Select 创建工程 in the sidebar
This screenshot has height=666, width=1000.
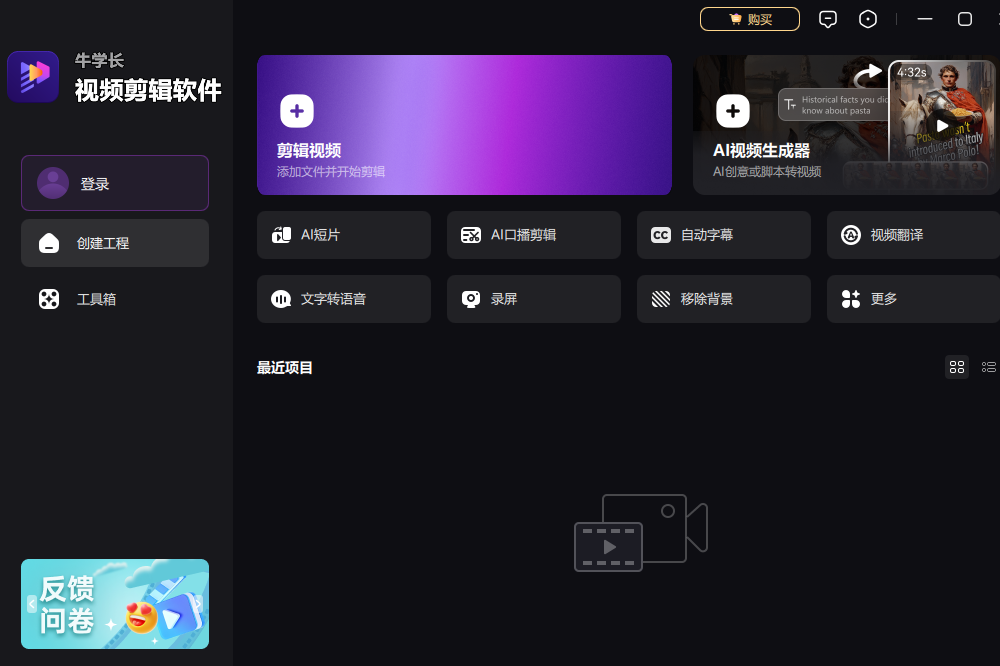[x=115, y=243]
